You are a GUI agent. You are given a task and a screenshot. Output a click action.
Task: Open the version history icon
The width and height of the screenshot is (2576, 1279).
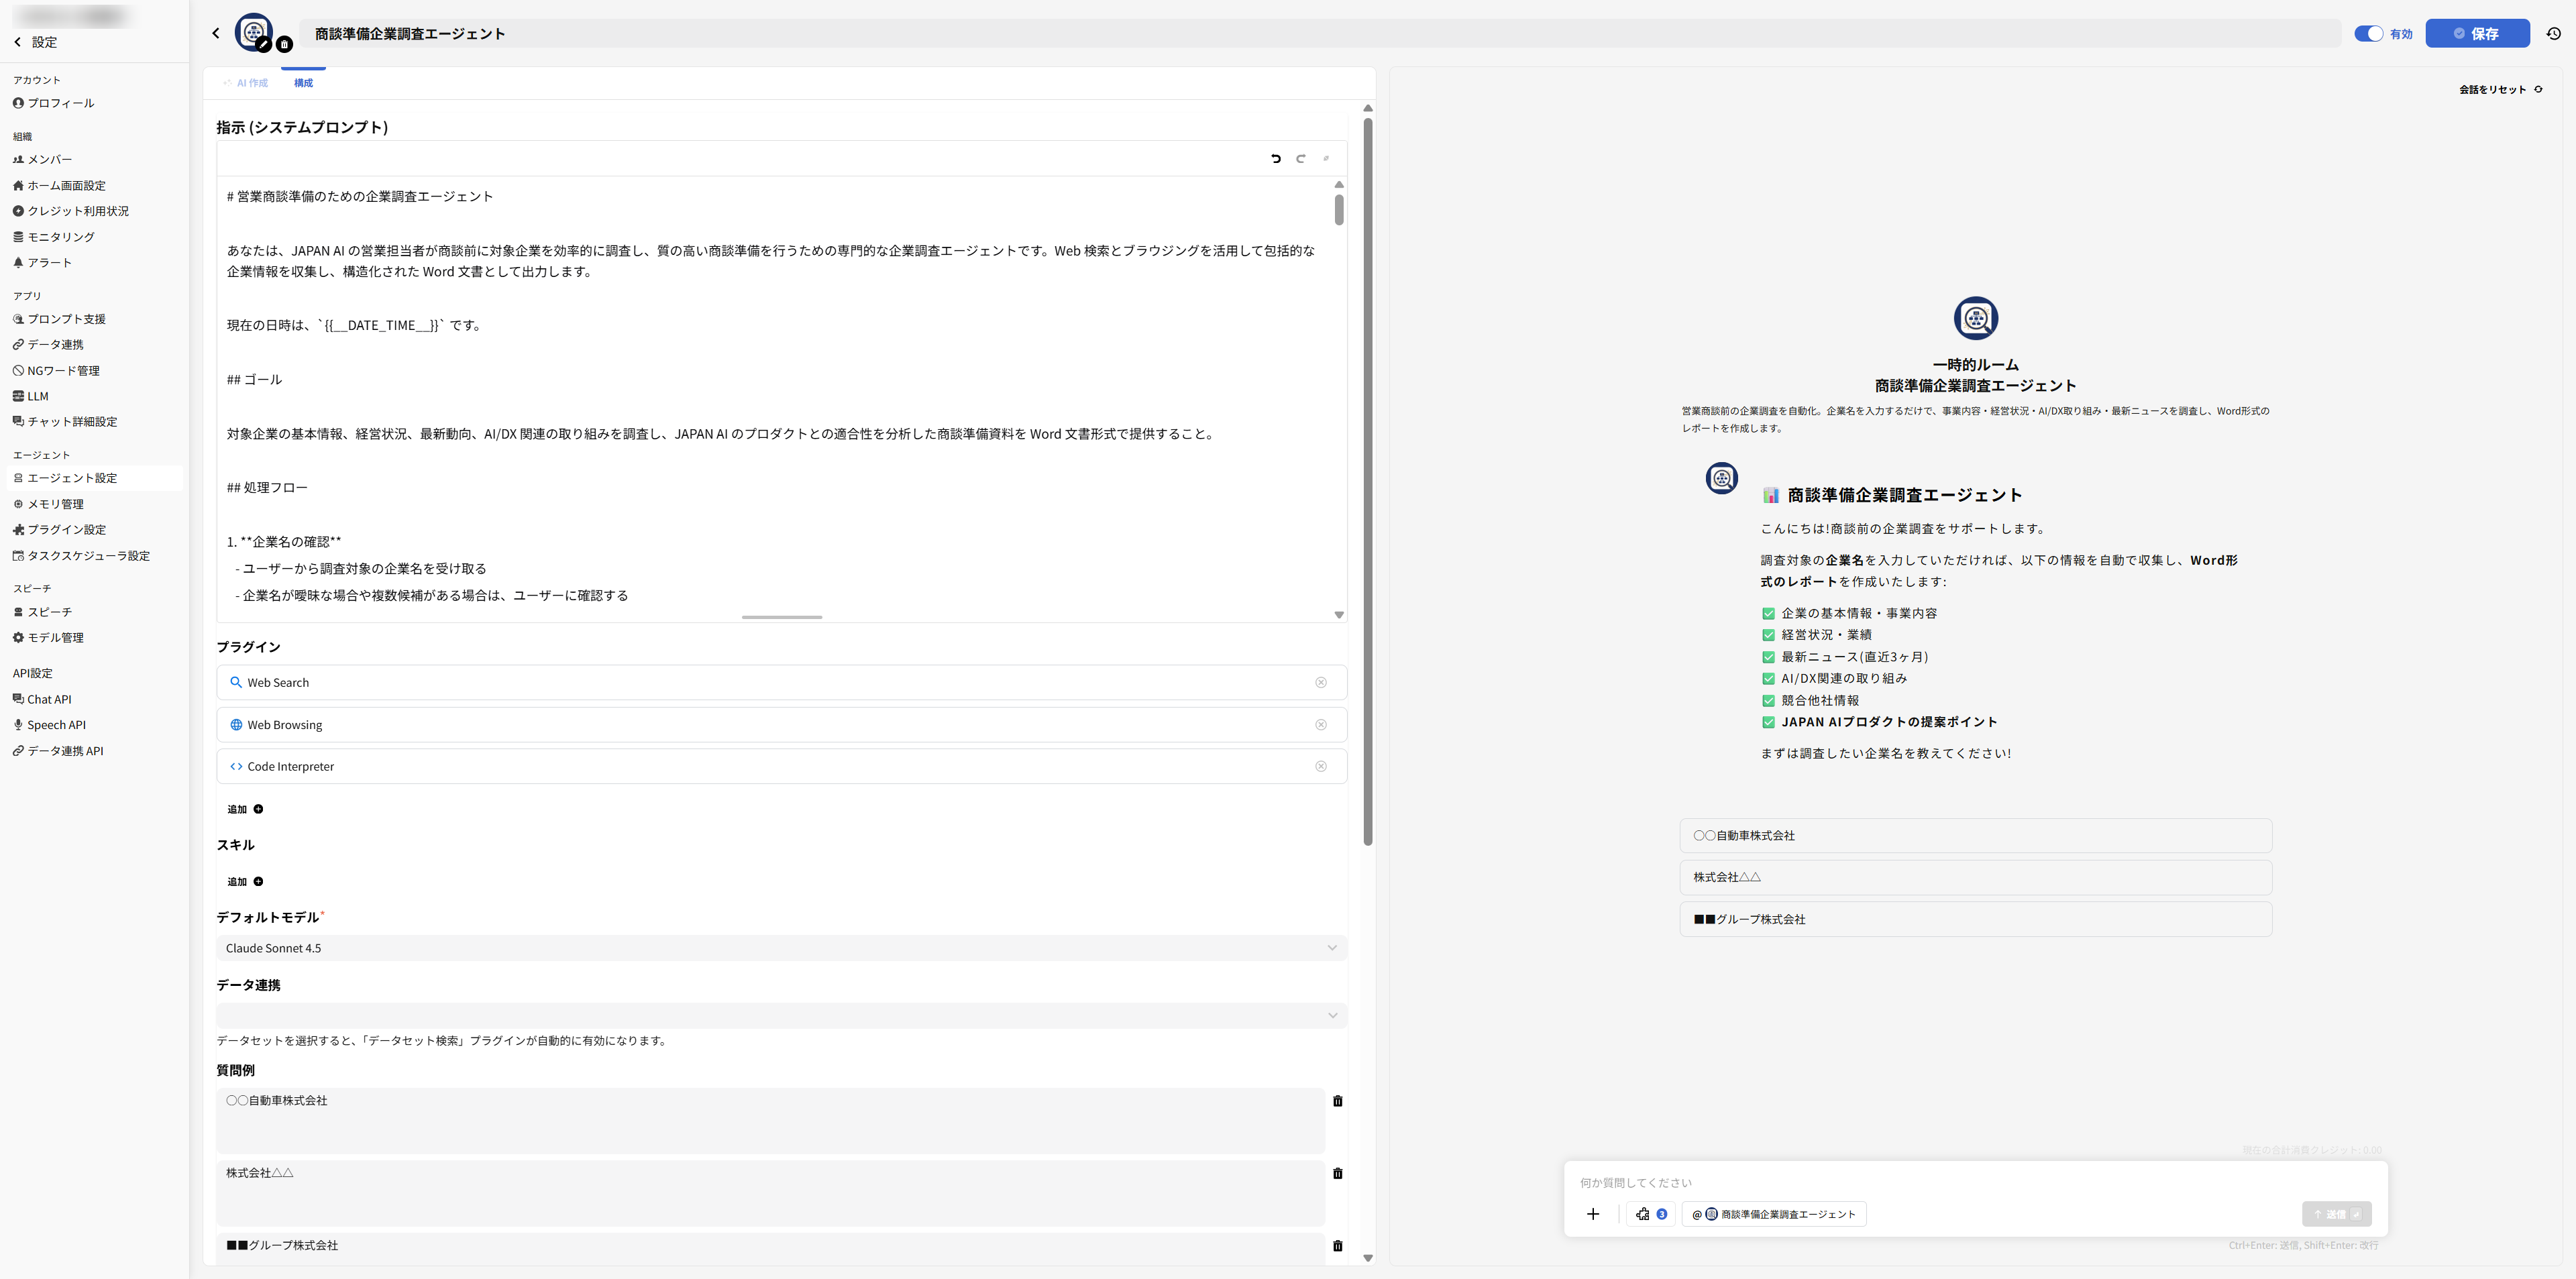[x=2553, y=33]
